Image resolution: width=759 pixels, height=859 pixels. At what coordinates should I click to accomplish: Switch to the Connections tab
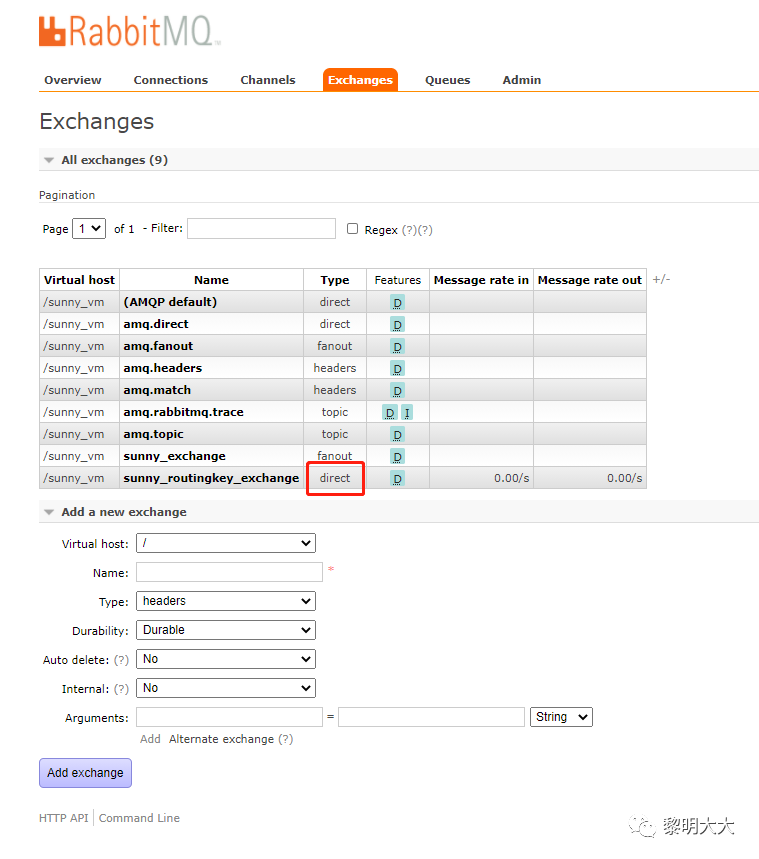click(171, 80)
